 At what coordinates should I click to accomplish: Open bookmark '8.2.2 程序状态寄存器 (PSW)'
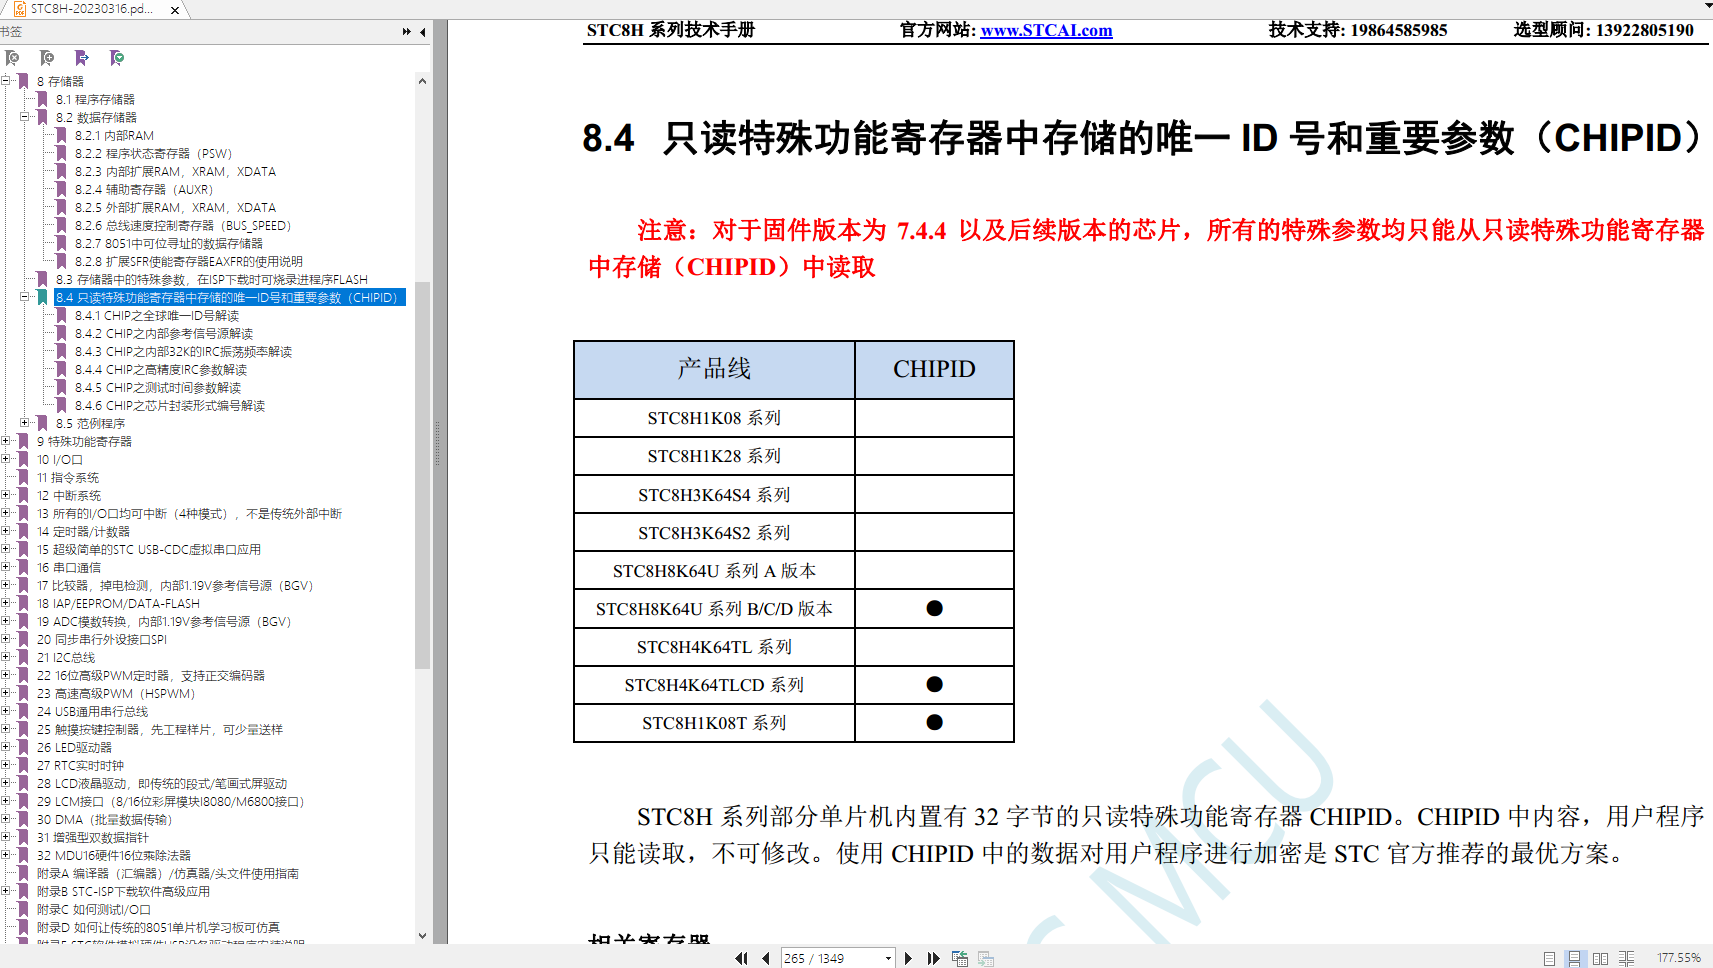pos(153,153)
